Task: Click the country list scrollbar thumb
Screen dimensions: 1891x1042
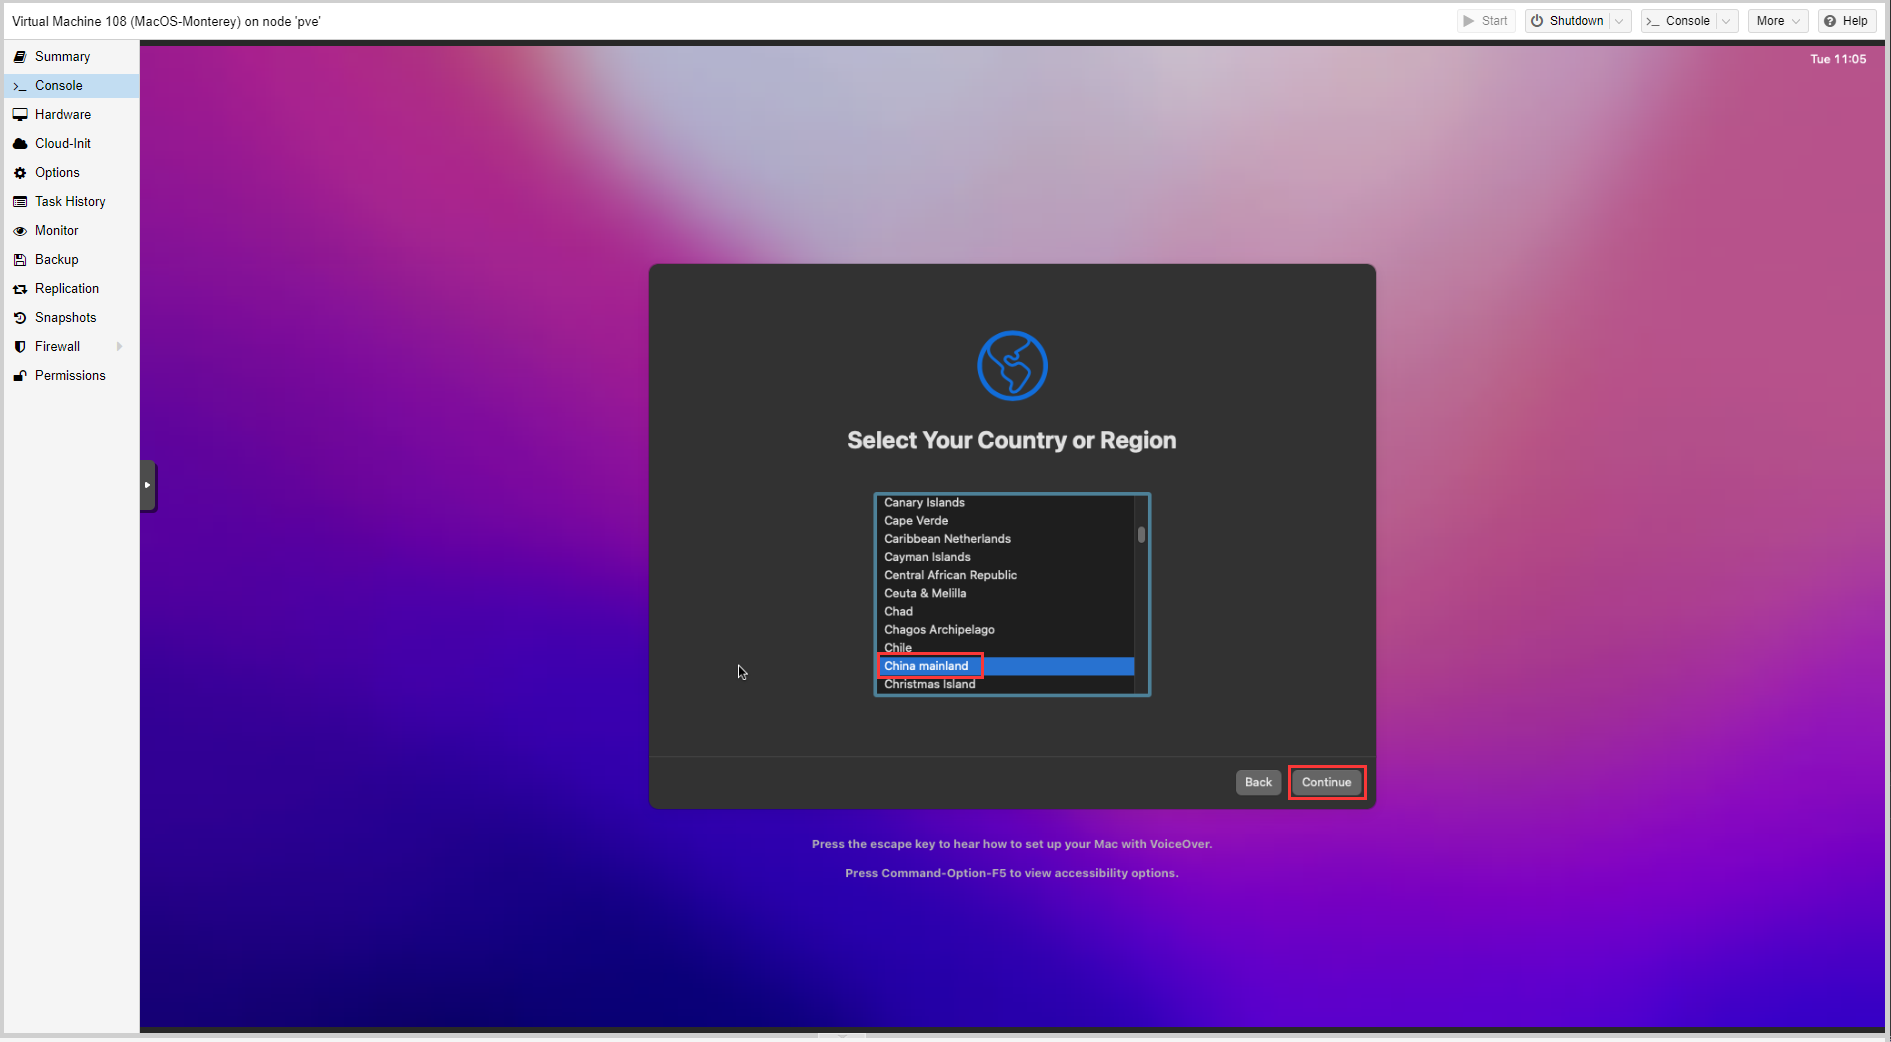Action: coord(1141,535)
